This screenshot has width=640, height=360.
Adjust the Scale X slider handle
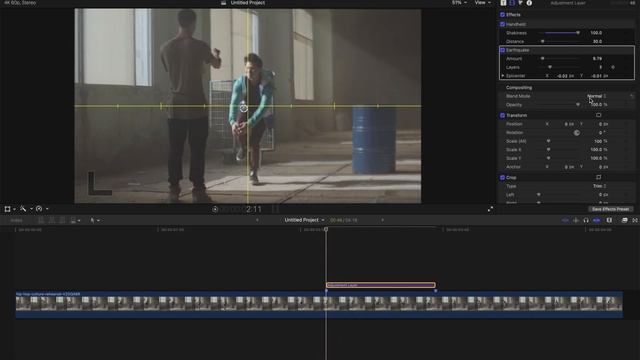coord(548,150)
